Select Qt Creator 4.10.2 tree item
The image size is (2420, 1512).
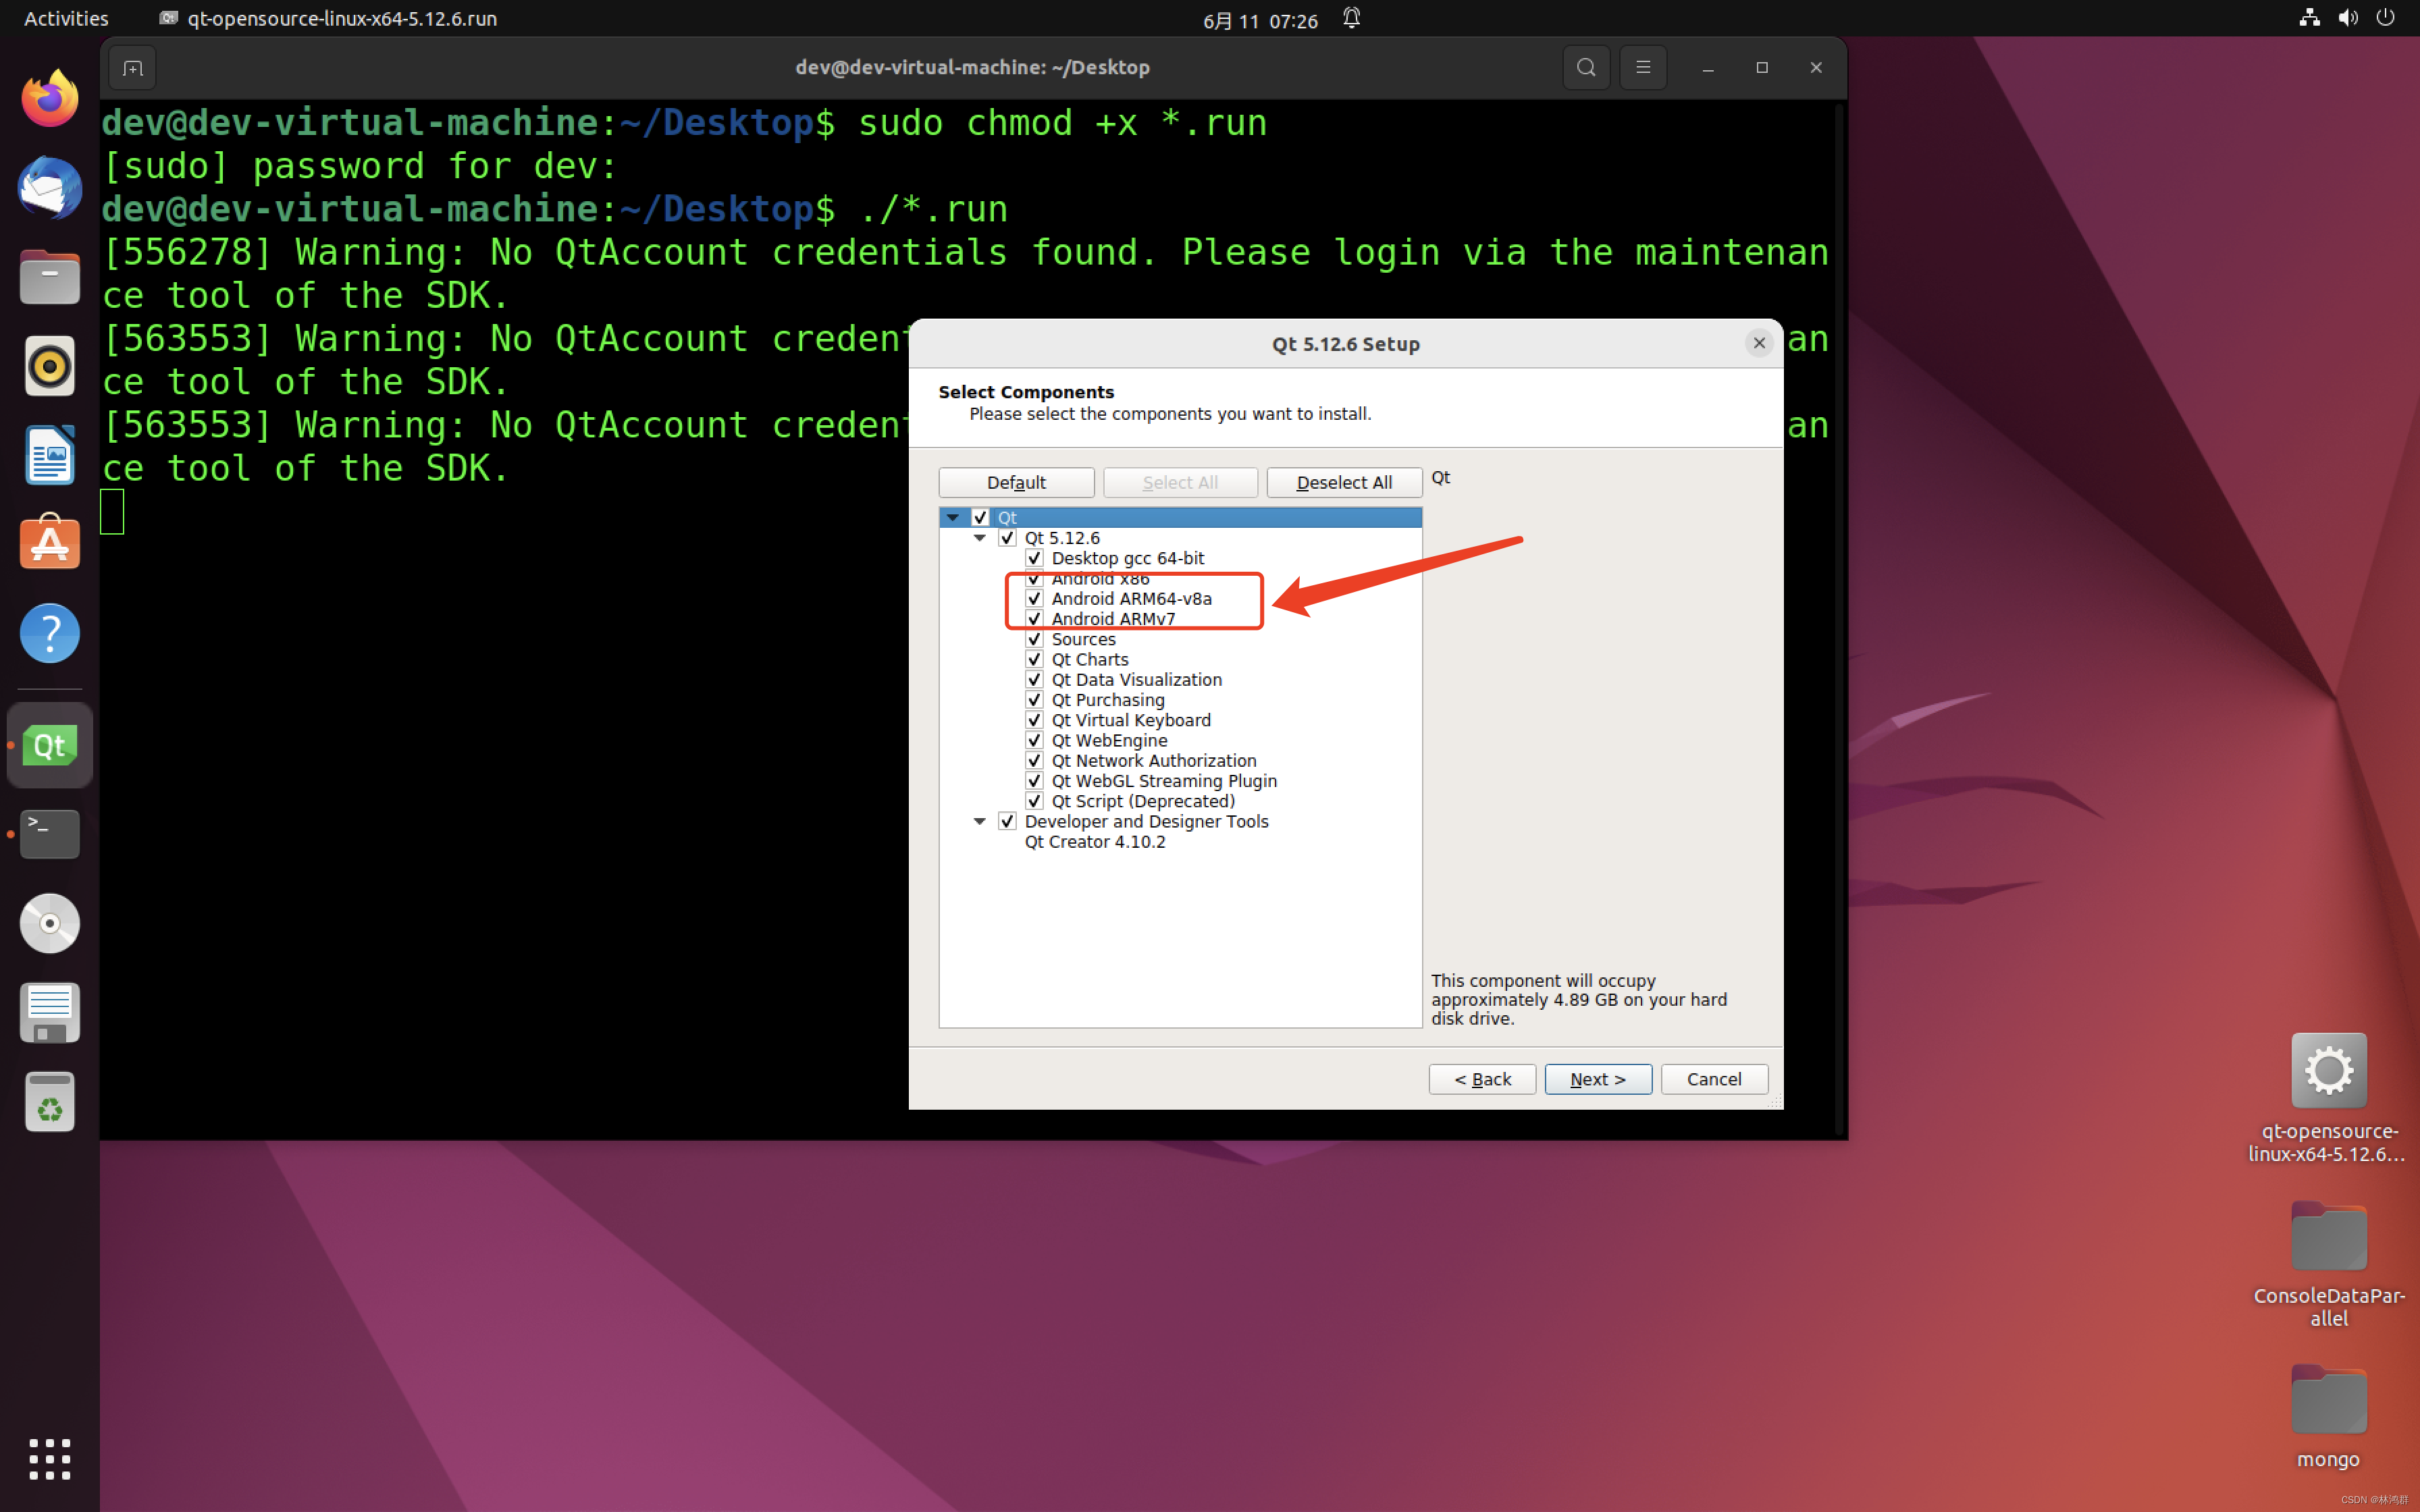pyautogui.click(x=1094, y=842)
